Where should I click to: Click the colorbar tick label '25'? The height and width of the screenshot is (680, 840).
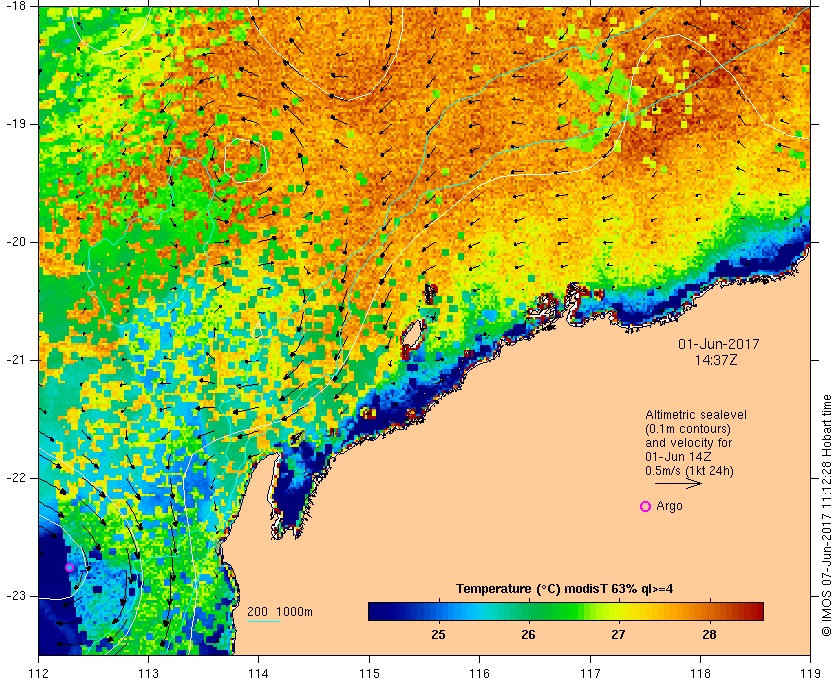[x=438, y=634]
